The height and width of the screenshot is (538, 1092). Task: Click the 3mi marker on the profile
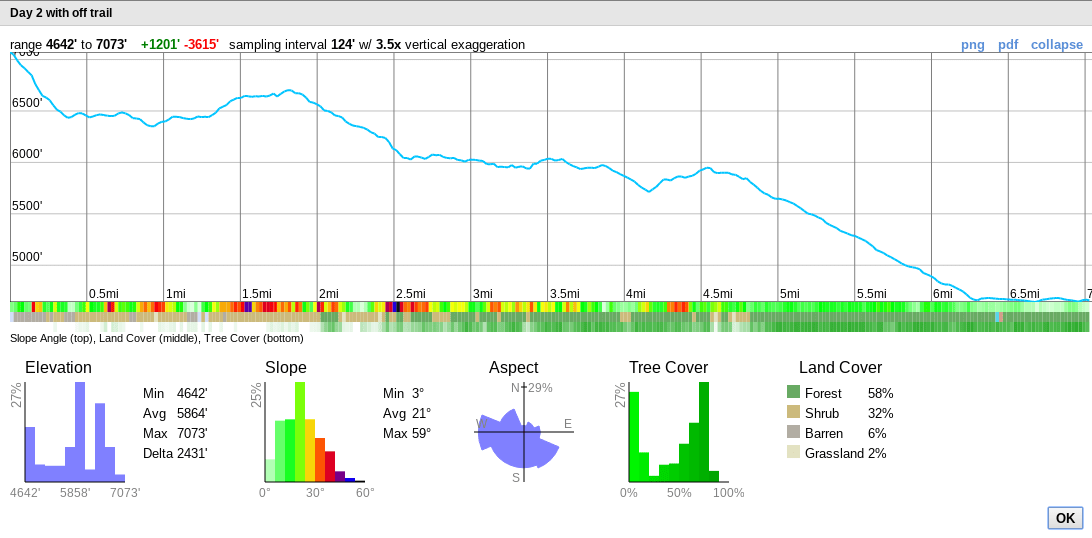pyautogui.click(x=483, y=293)
